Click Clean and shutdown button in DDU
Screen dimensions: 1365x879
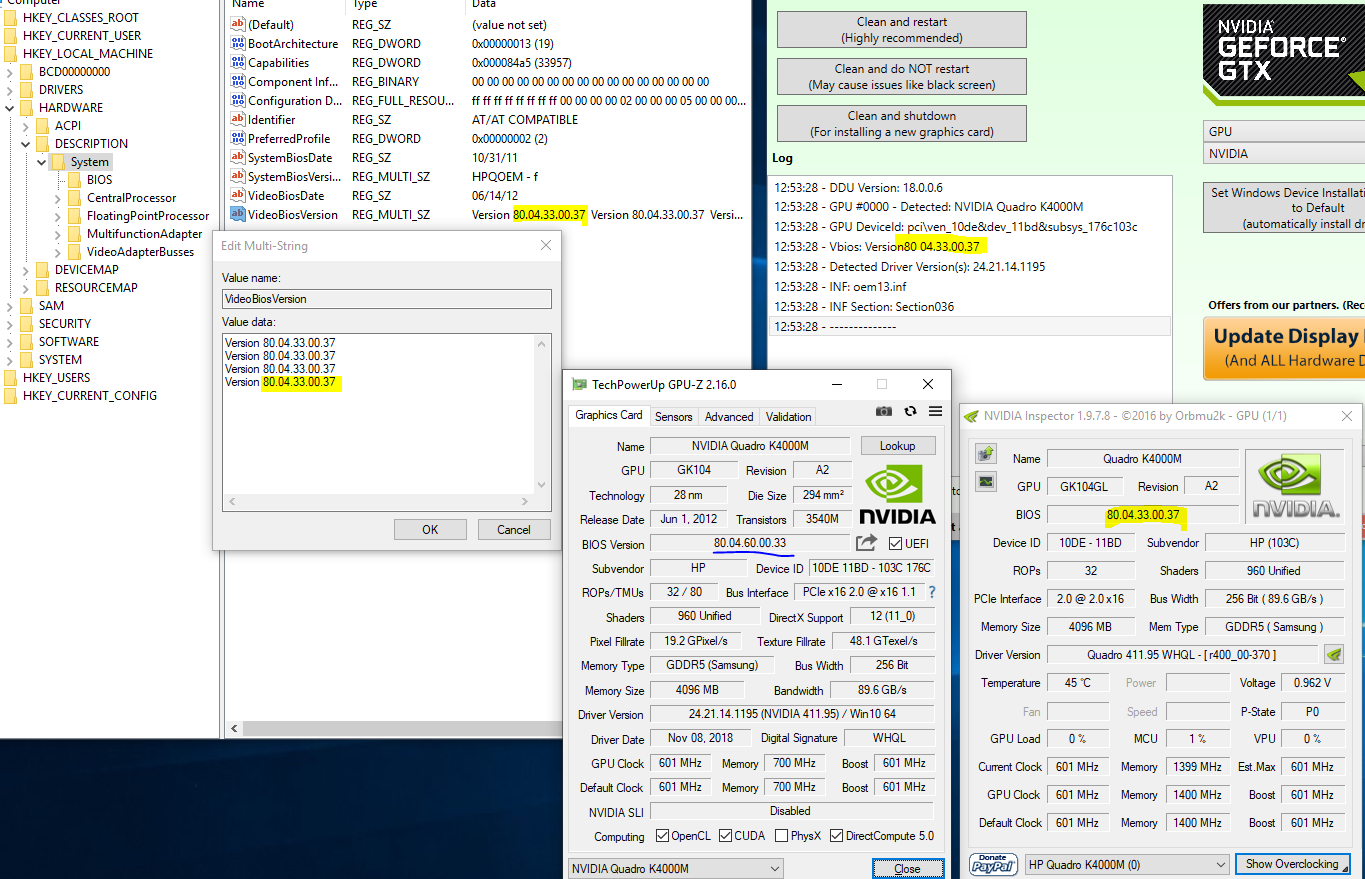[x=902, y=123]
